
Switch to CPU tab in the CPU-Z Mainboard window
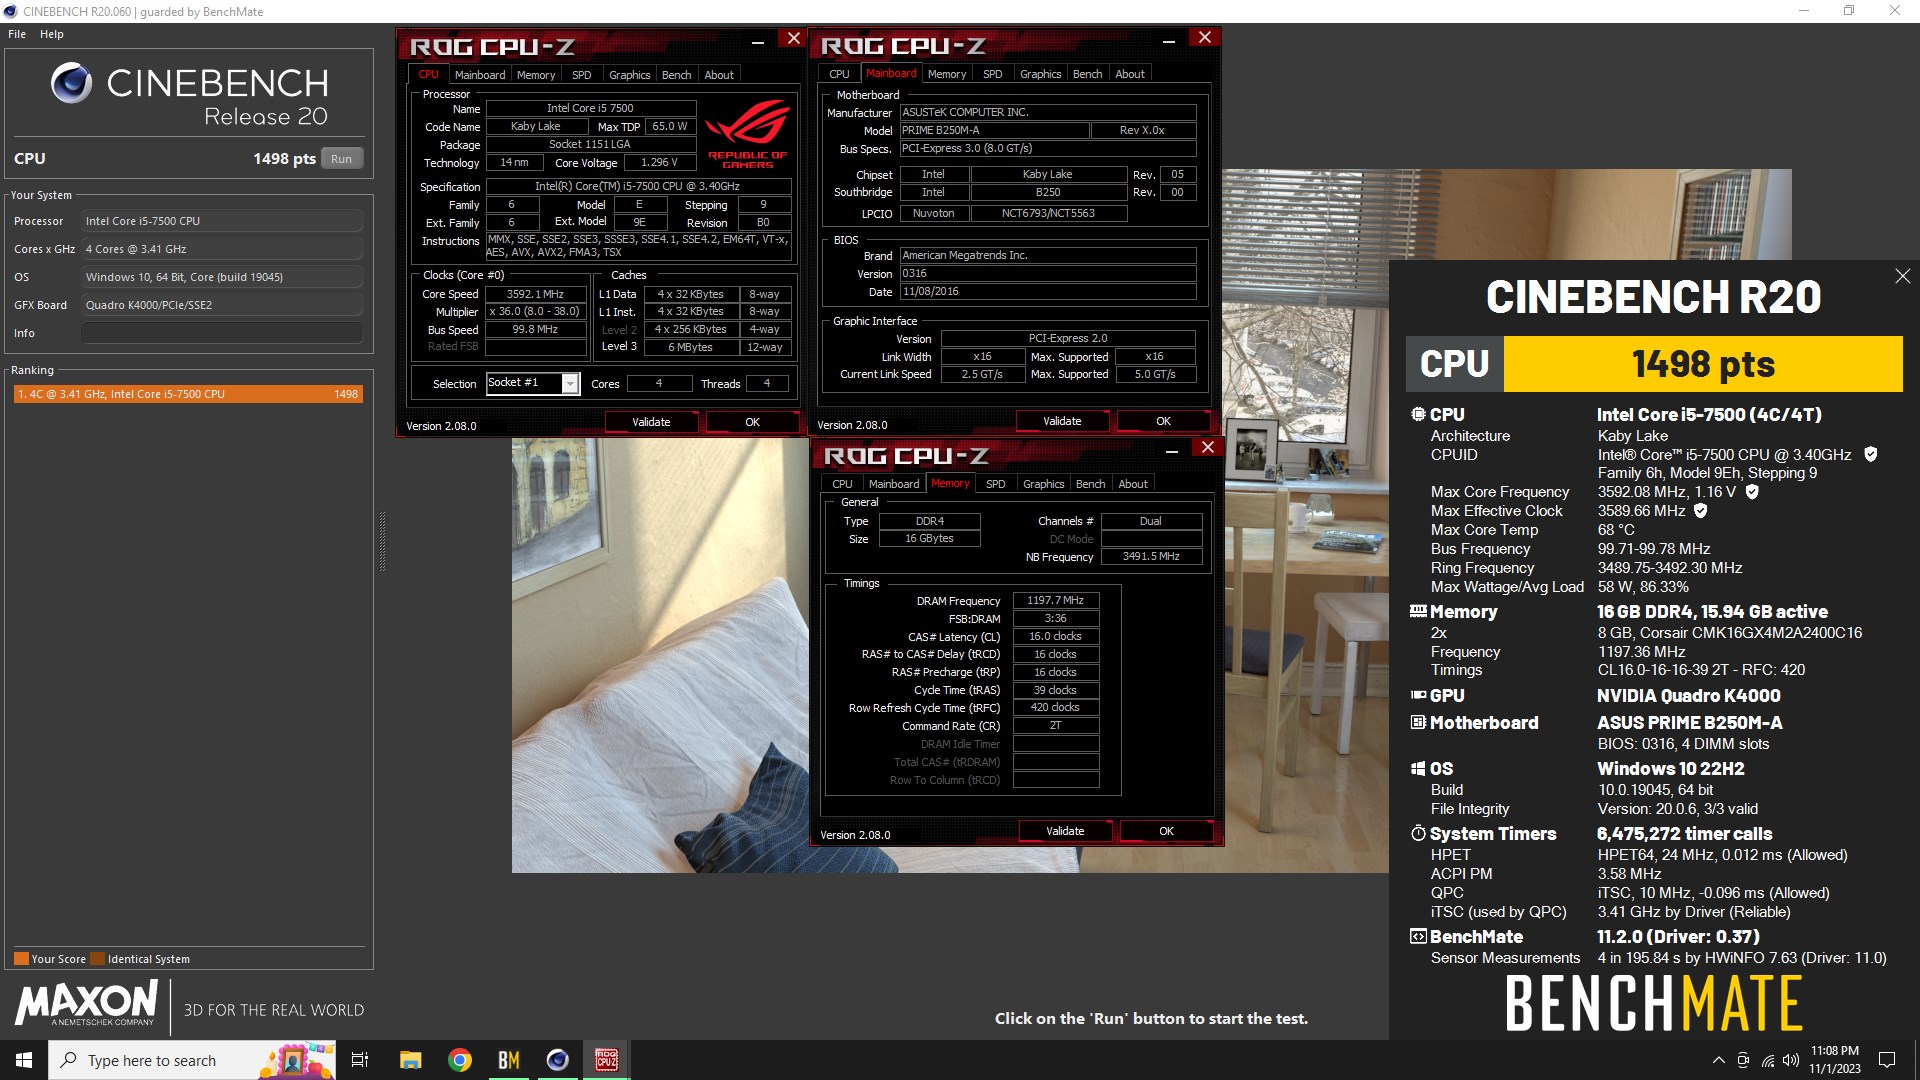pos(840,74)
